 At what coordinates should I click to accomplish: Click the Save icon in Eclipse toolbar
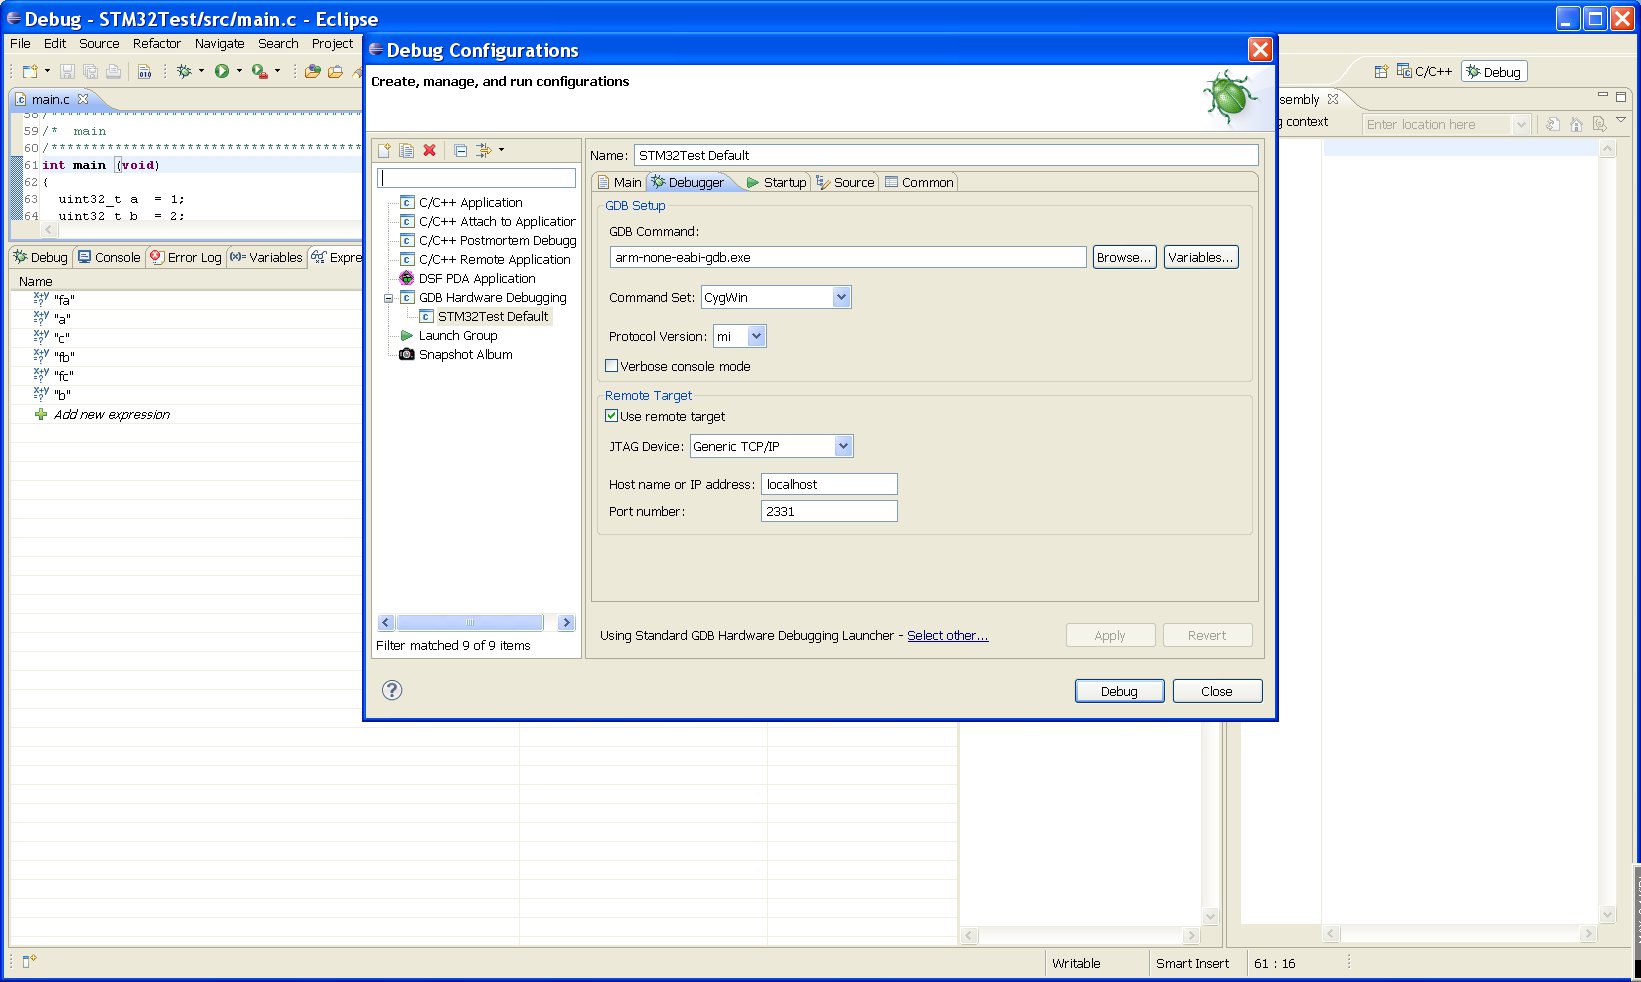(x=67, y=71)
